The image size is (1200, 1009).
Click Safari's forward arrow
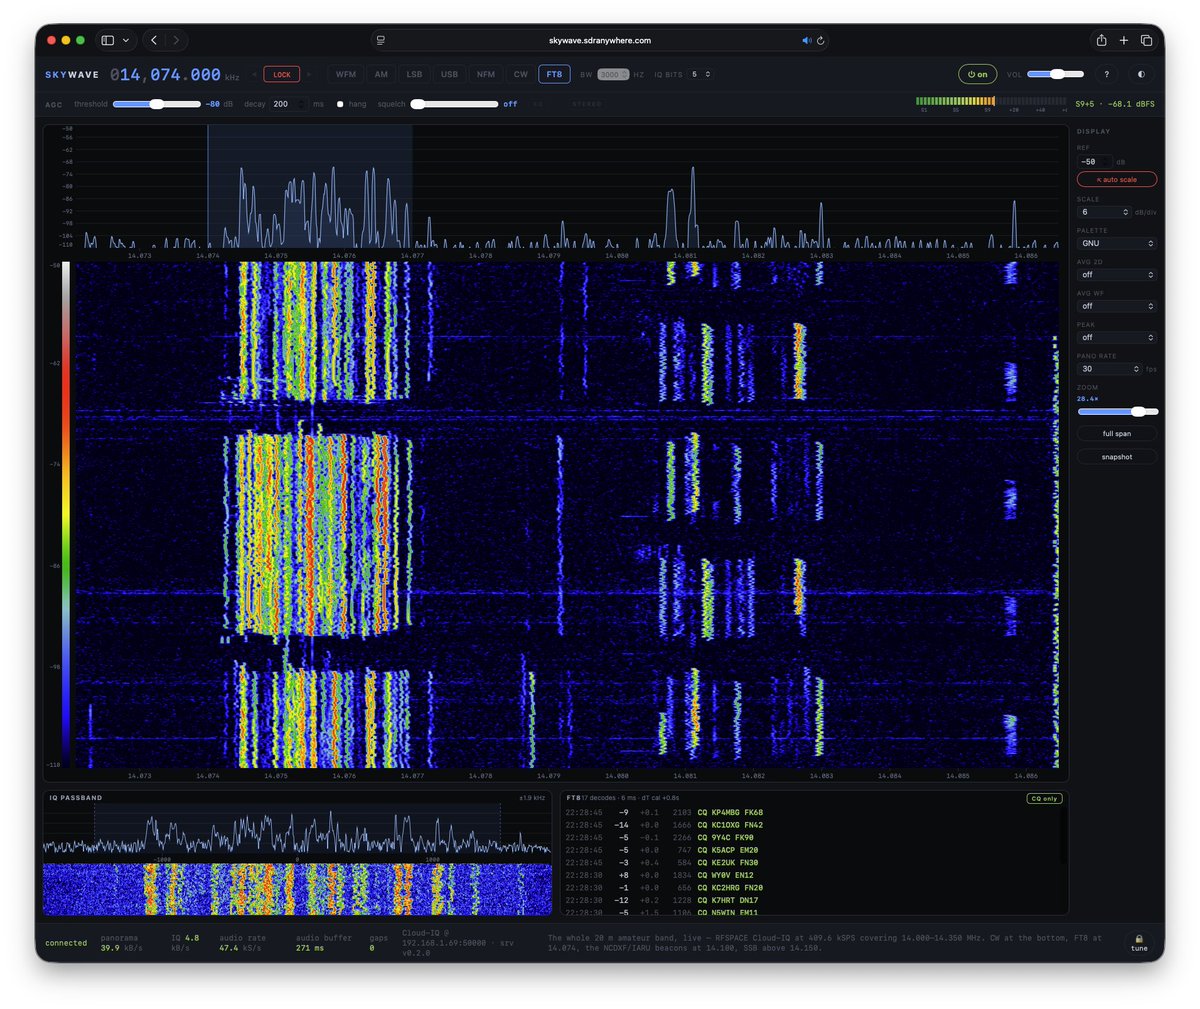(x=177, y=40)
